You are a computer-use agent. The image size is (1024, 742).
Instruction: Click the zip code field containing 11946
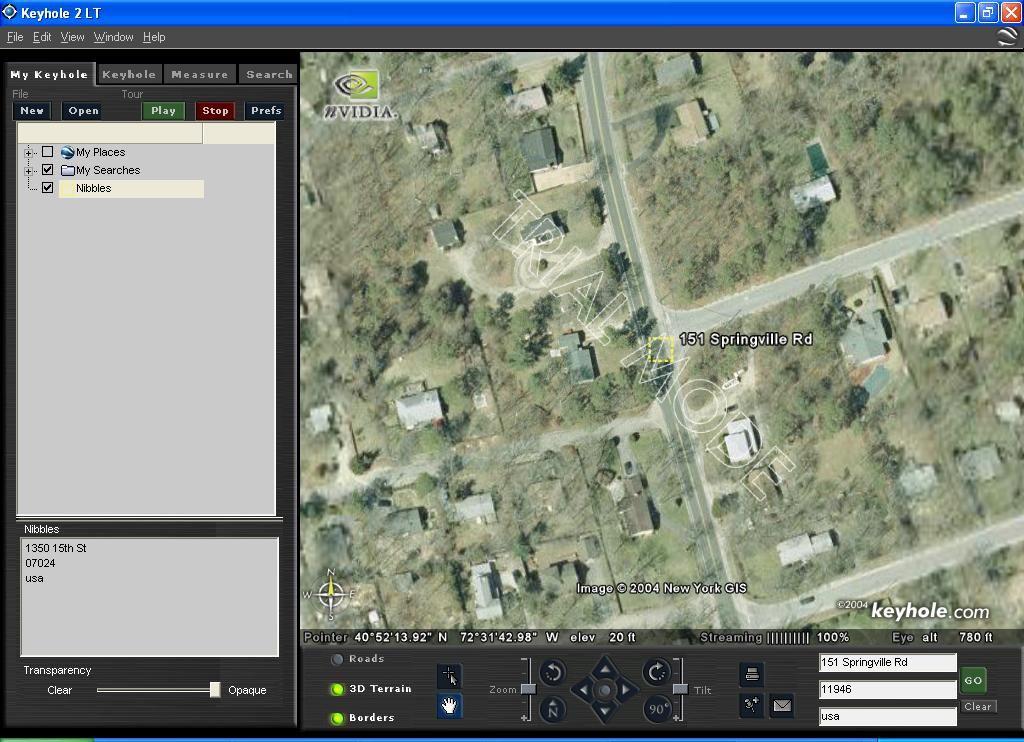click(887, 689)
